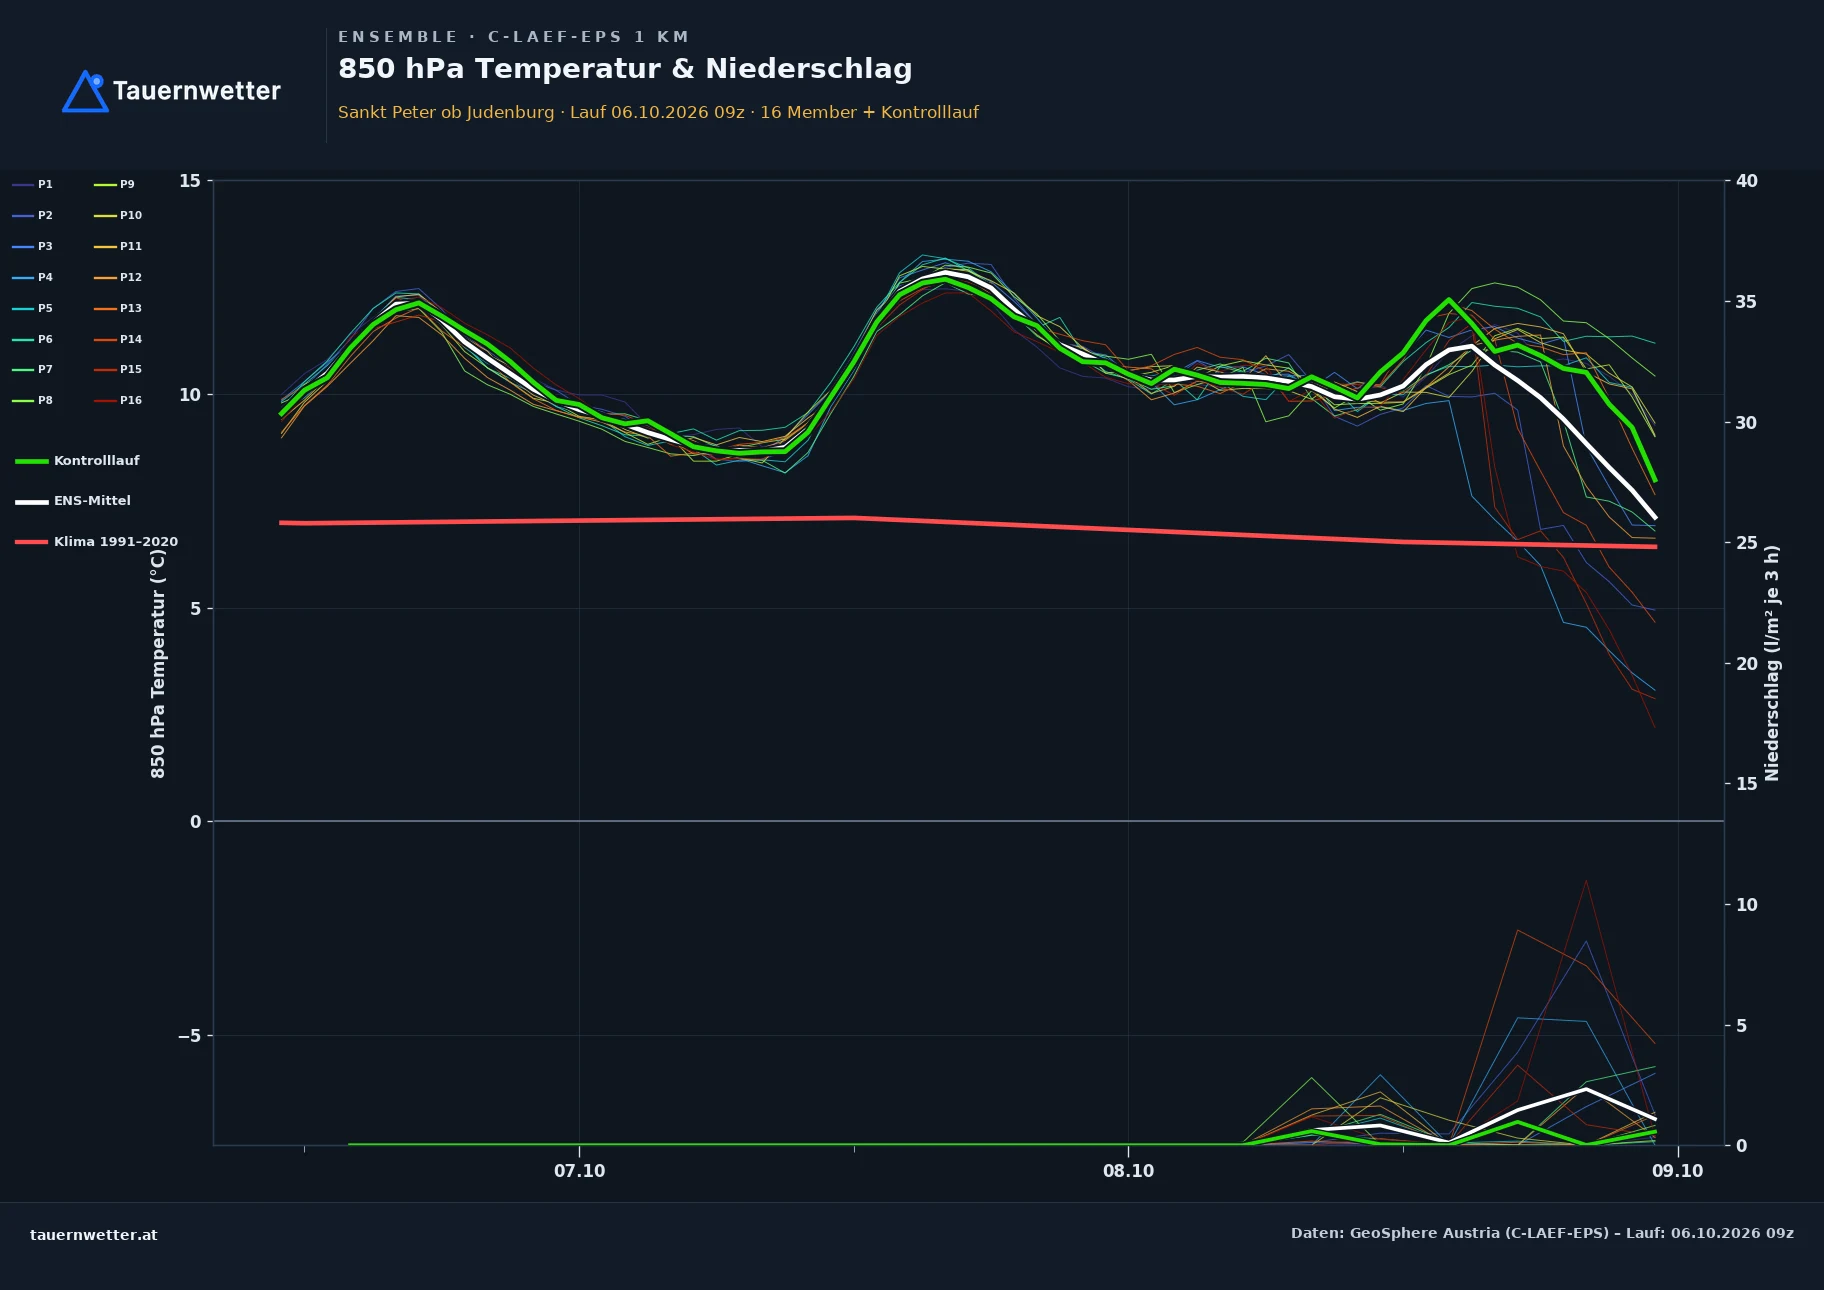This screenshot has width=1824, height=1290.
Task: Click the Niederschlag (l/m² je 3 h) axis title
Action: pyautogui.click(x=1772, y=663)
